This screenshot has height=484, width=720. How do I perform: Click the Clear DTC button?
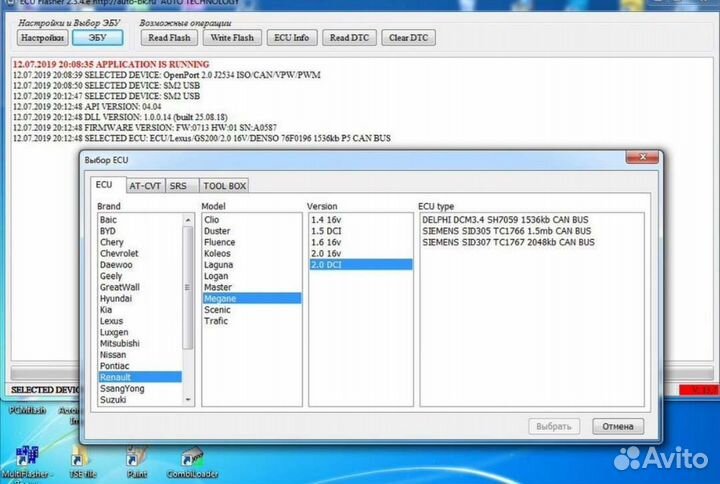[x=408, y=38]
